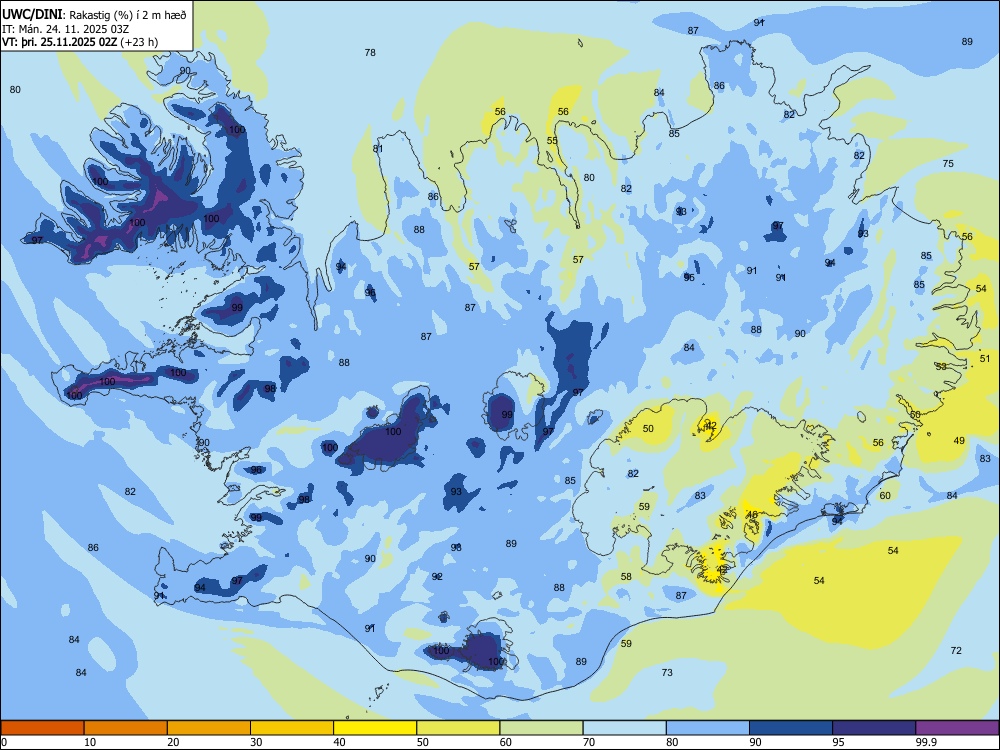Click the bright yellow 40–50 legend swatch
1000x750 pixels.
(375, 728)
